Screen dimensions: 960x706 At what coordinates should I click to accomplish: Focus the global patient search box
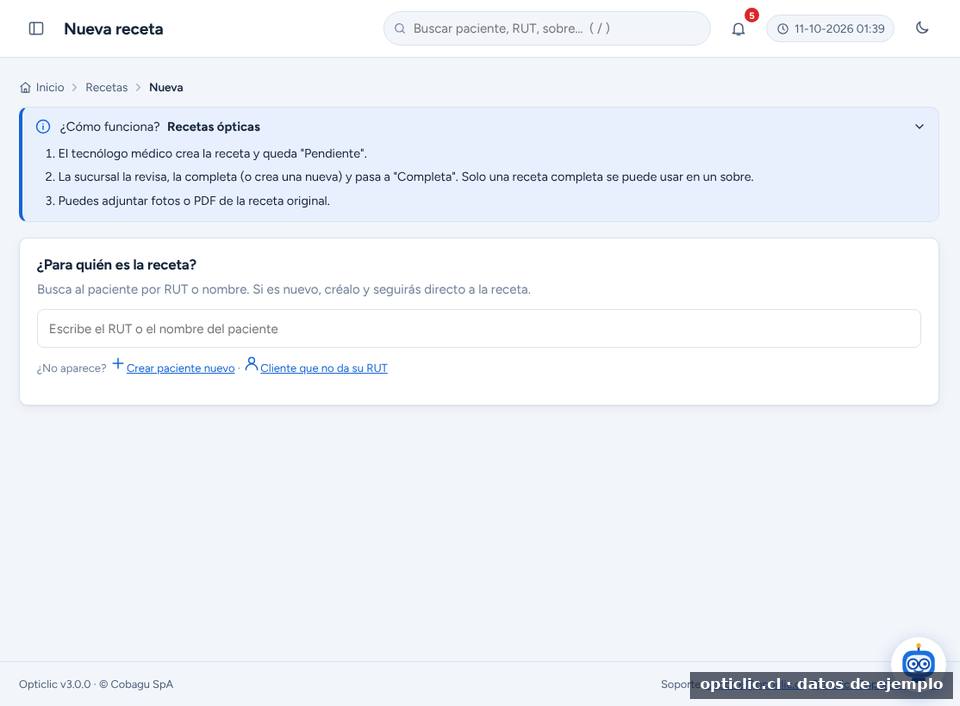547,29
